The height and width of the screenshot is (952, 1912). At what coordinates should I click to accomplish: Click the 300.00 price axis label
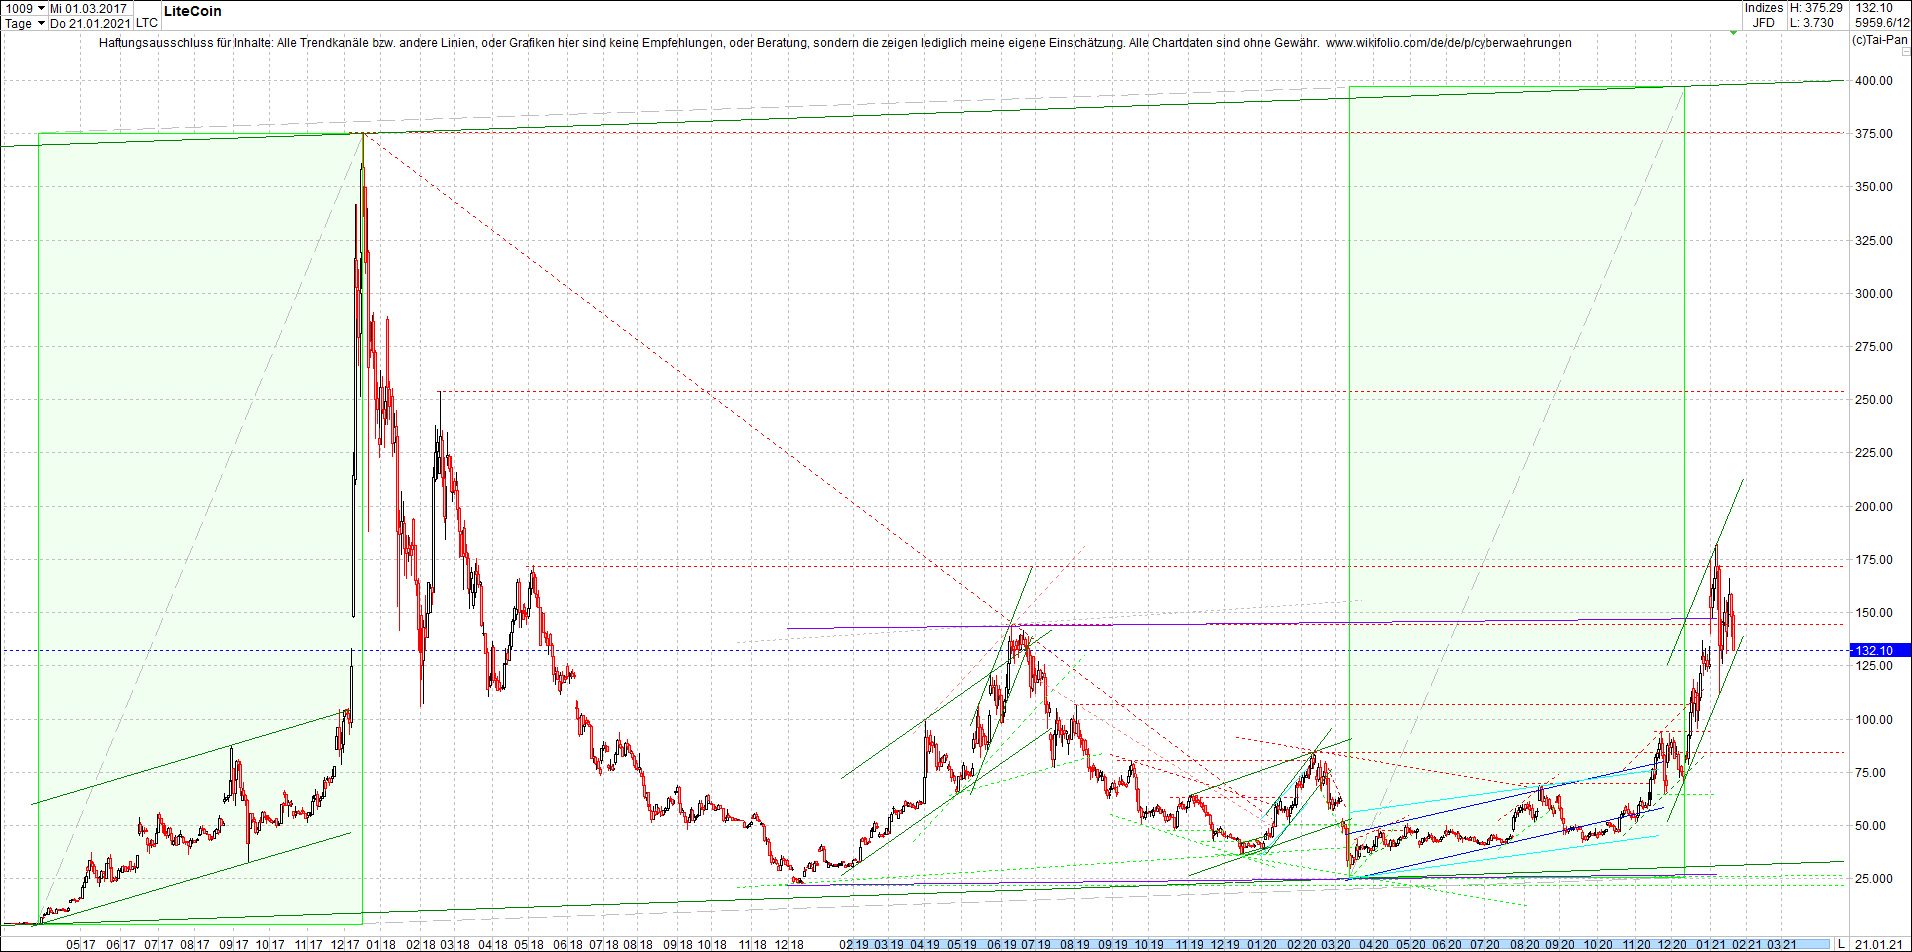[x=1874, y=294]
